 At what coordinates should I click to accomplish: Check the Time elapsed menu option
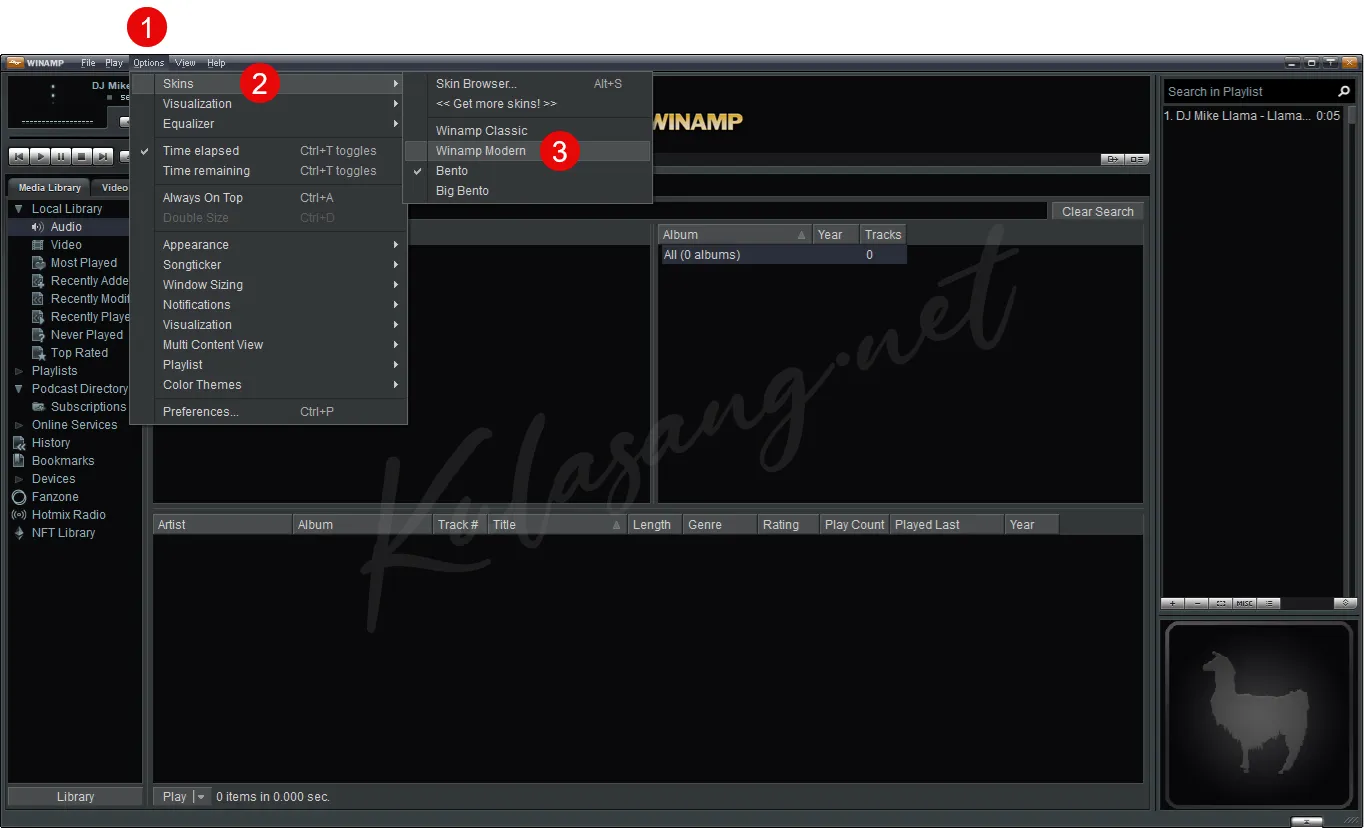point(268,151)
